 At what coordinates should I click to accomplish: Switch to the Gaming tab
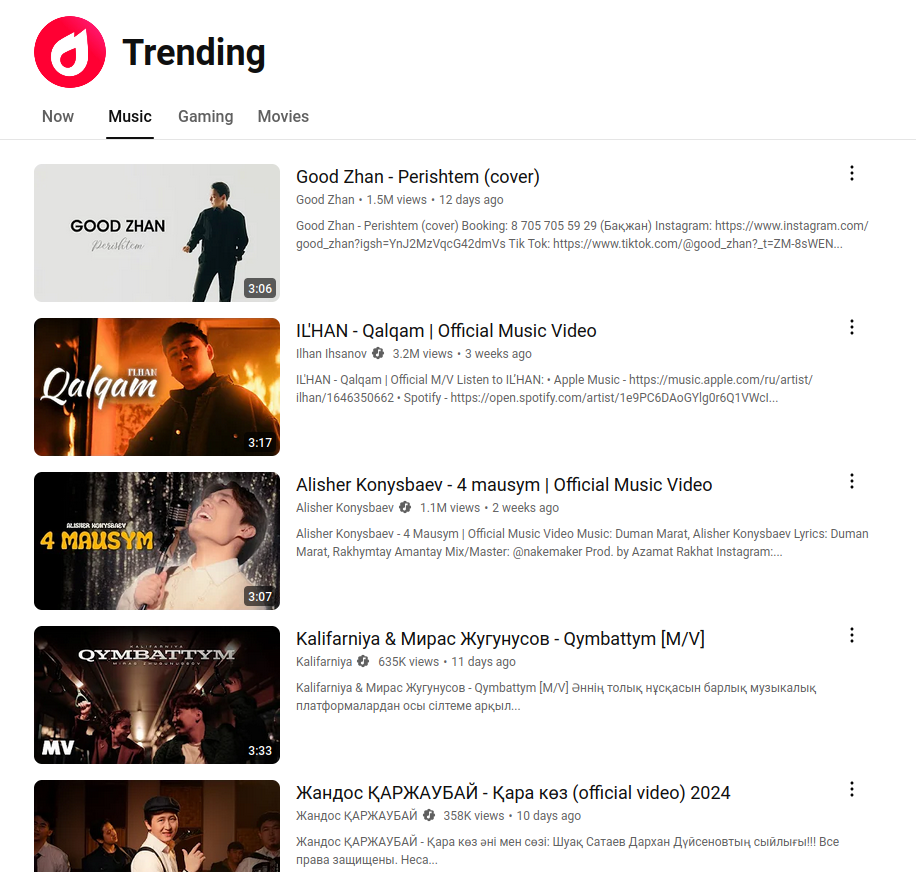pos(206,116)
